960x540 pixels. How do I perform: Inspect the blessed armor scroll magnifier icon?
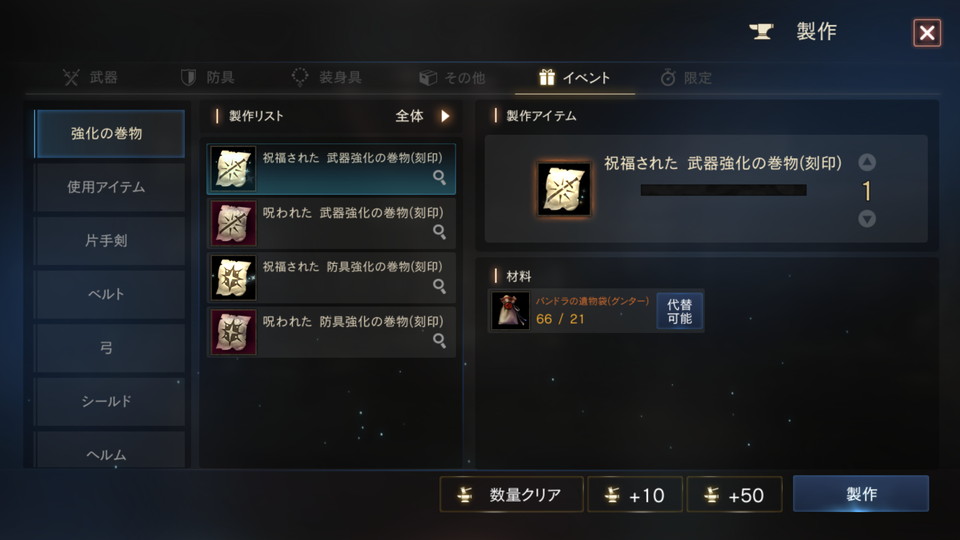(439, 286)
